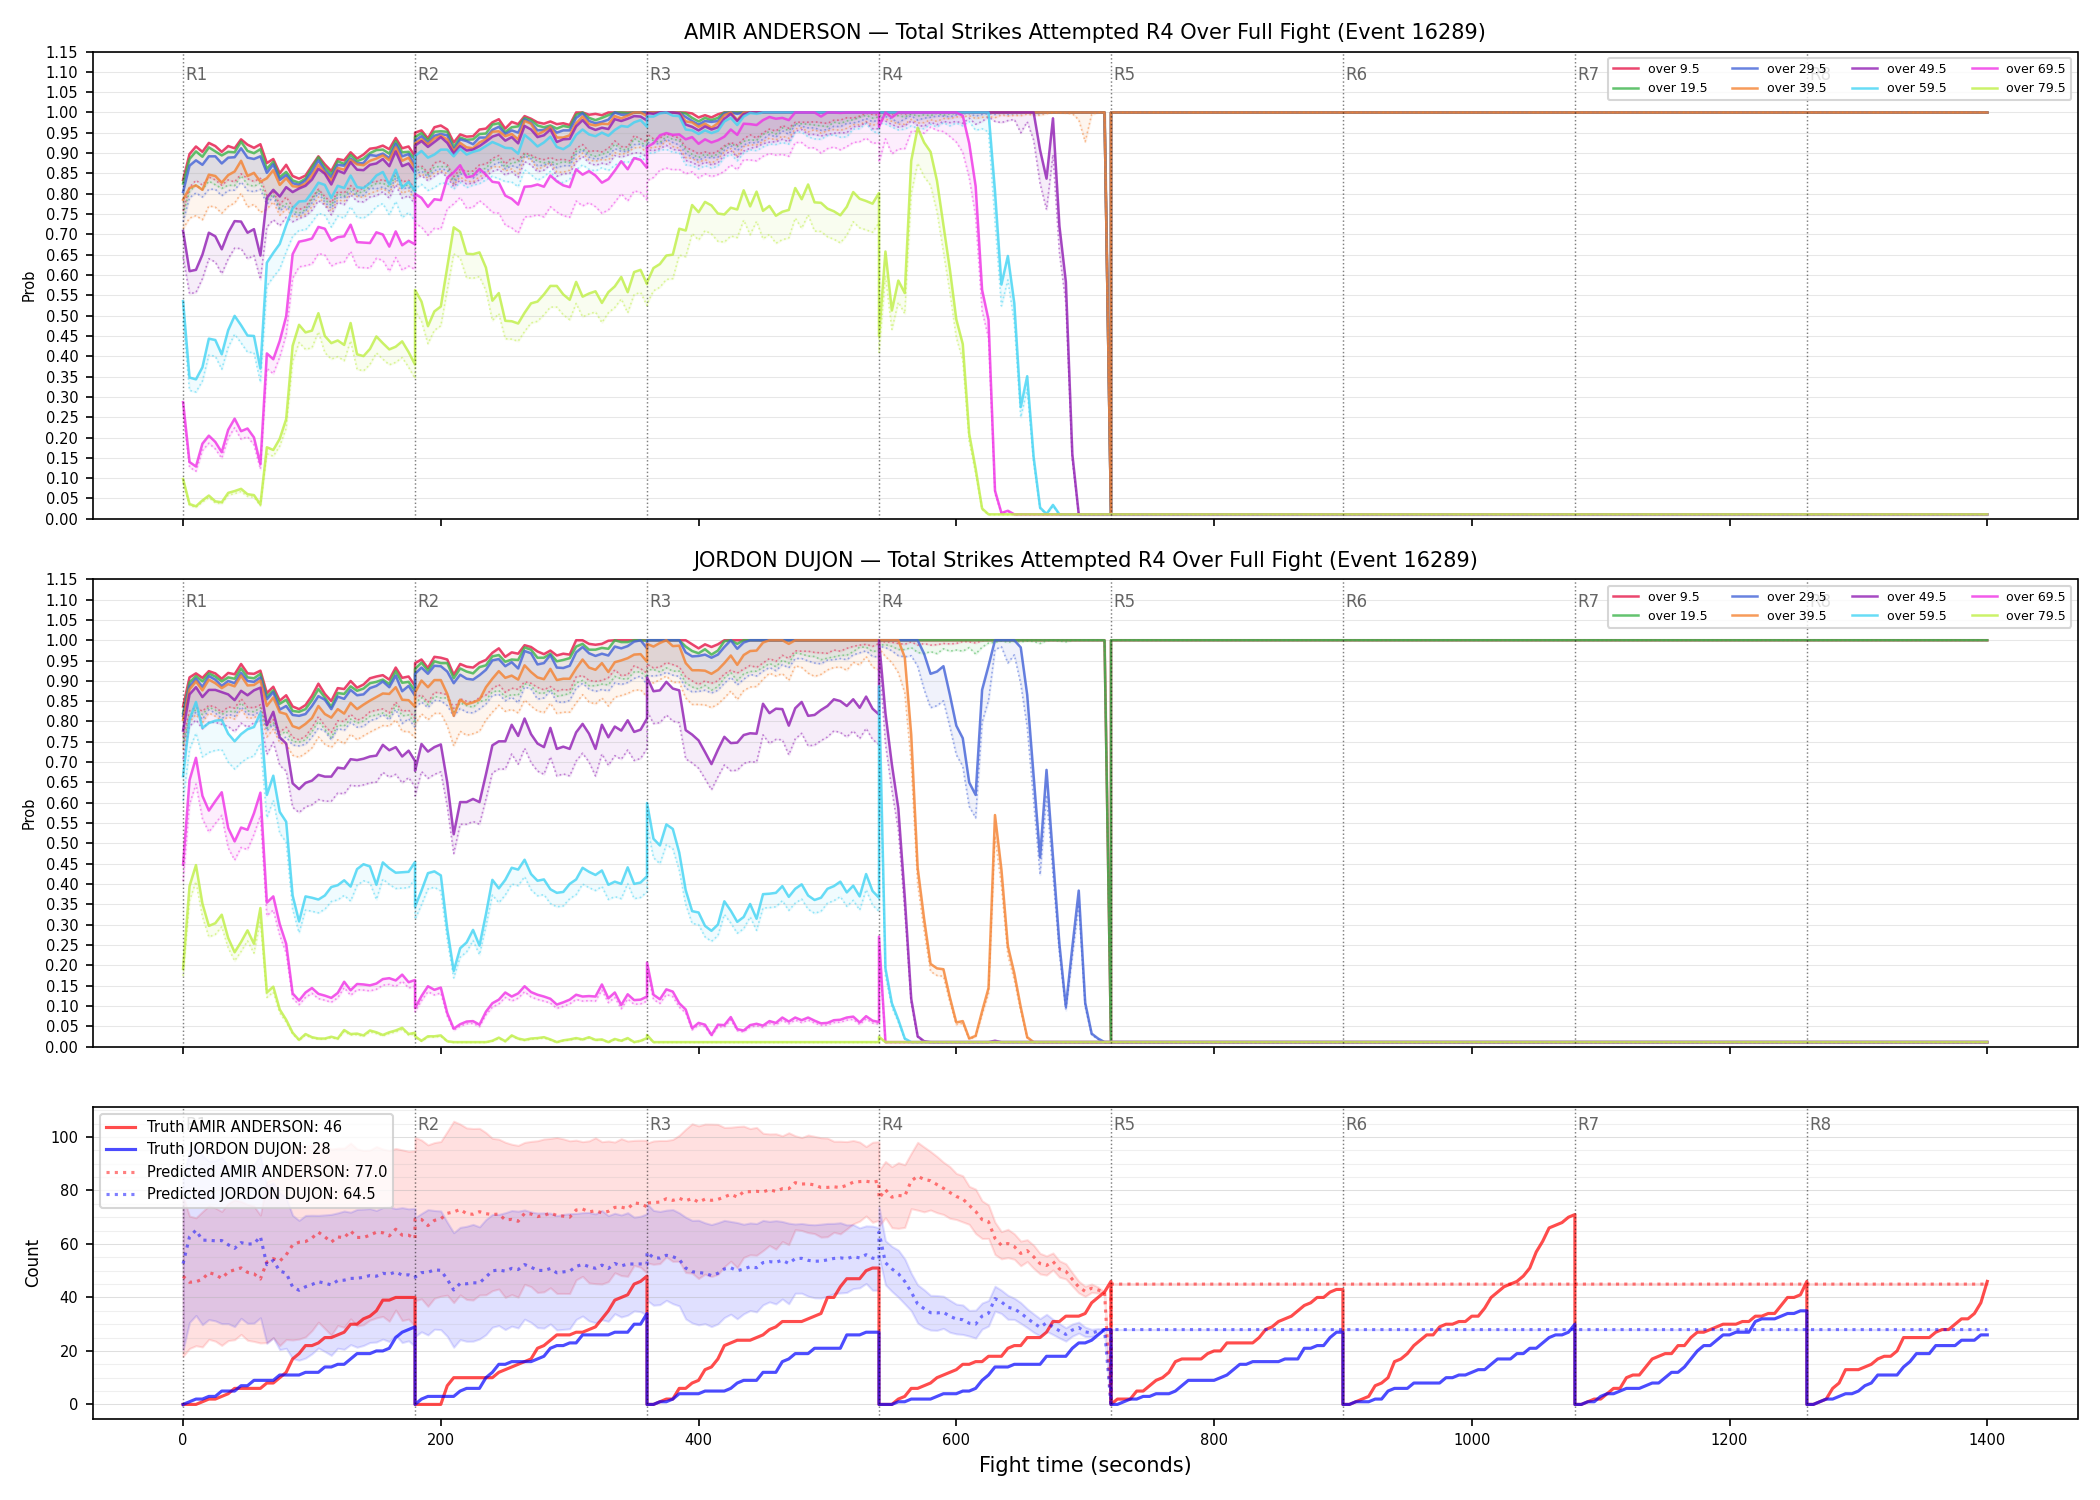Select 'over 69.5' in the Amir Anderson legend
This screenshot has height=1500, width=2100.
point(2017,69)
